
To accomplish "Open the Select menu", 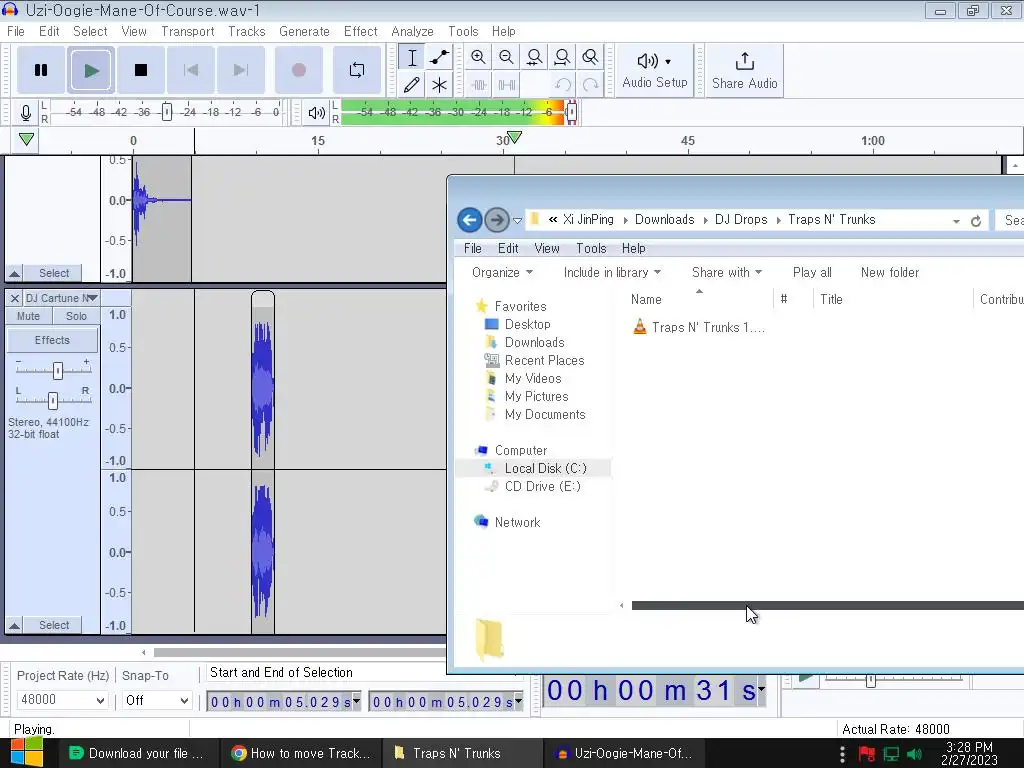I will (x=90, y=31).
